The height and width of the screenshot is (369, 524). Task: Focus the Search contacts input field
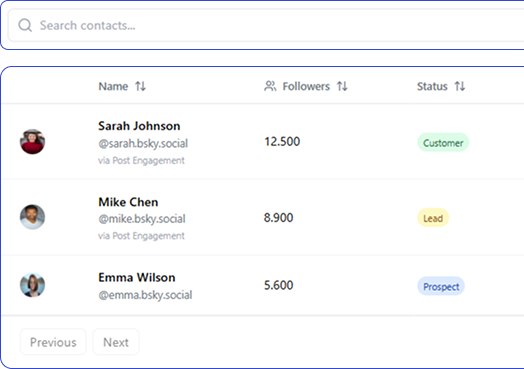(266, 25)
